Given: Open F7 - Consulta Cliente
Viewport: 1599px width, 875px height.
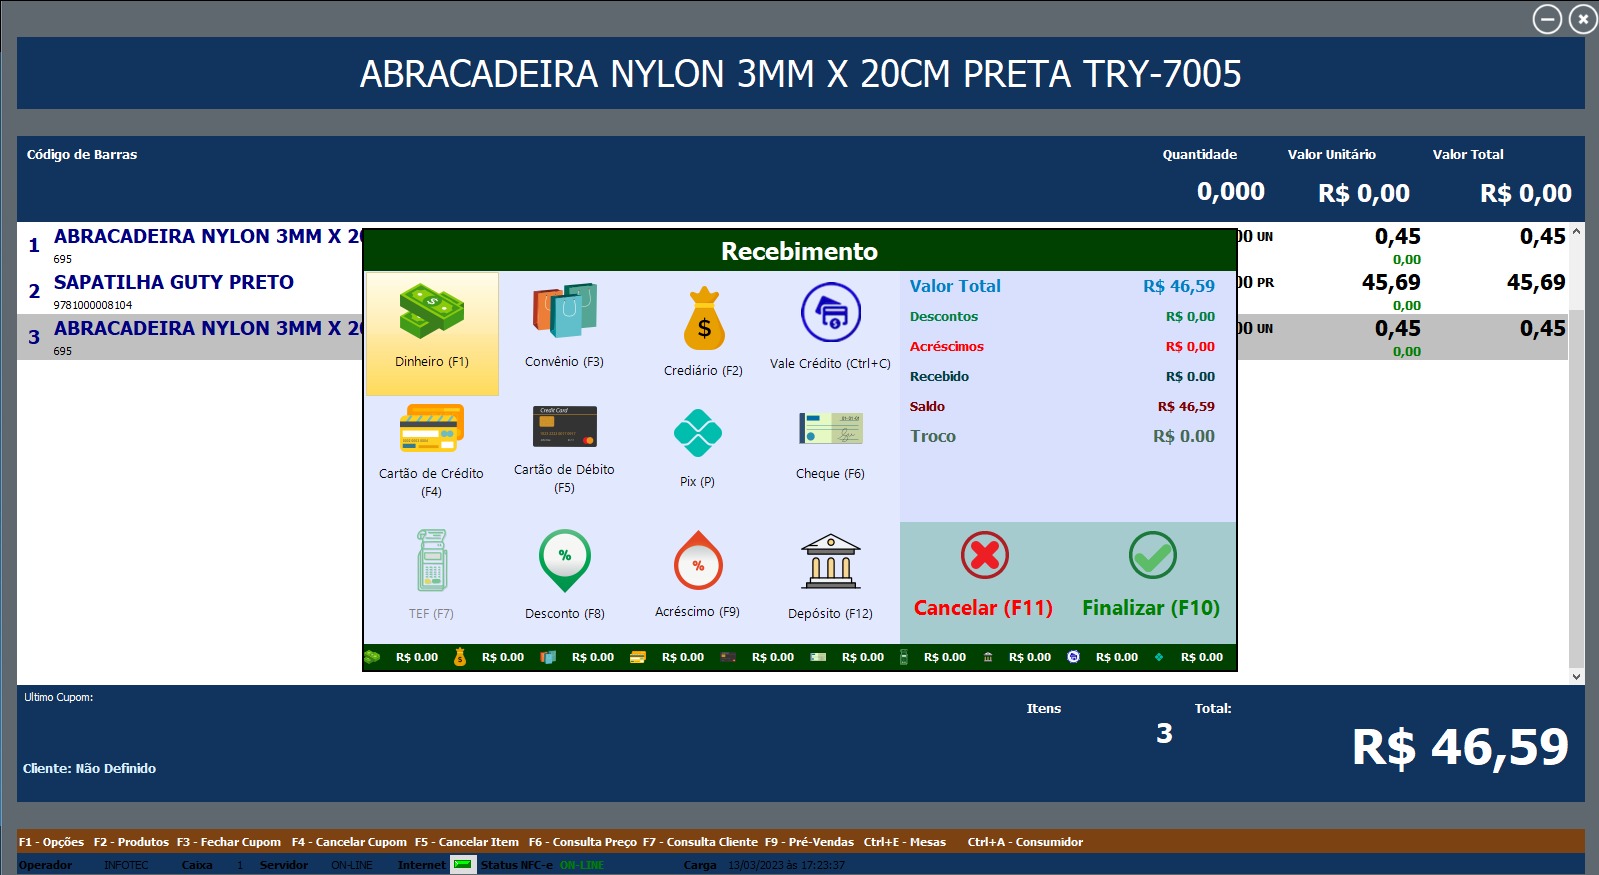Looking at the screenshot, I should (700, 842).
